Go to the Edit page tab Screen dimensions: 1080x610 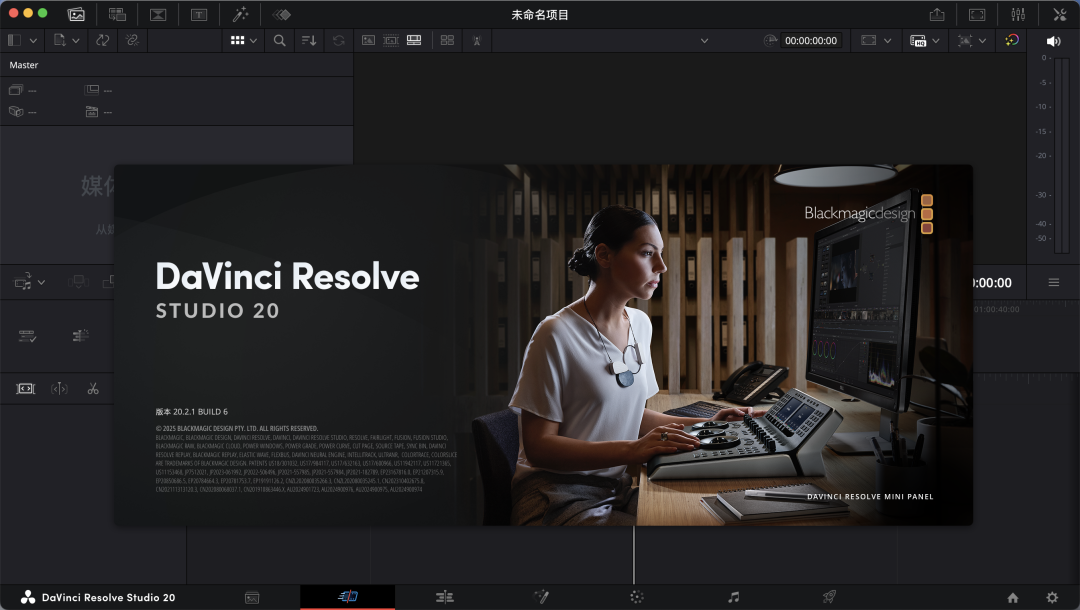pos(445,597)
